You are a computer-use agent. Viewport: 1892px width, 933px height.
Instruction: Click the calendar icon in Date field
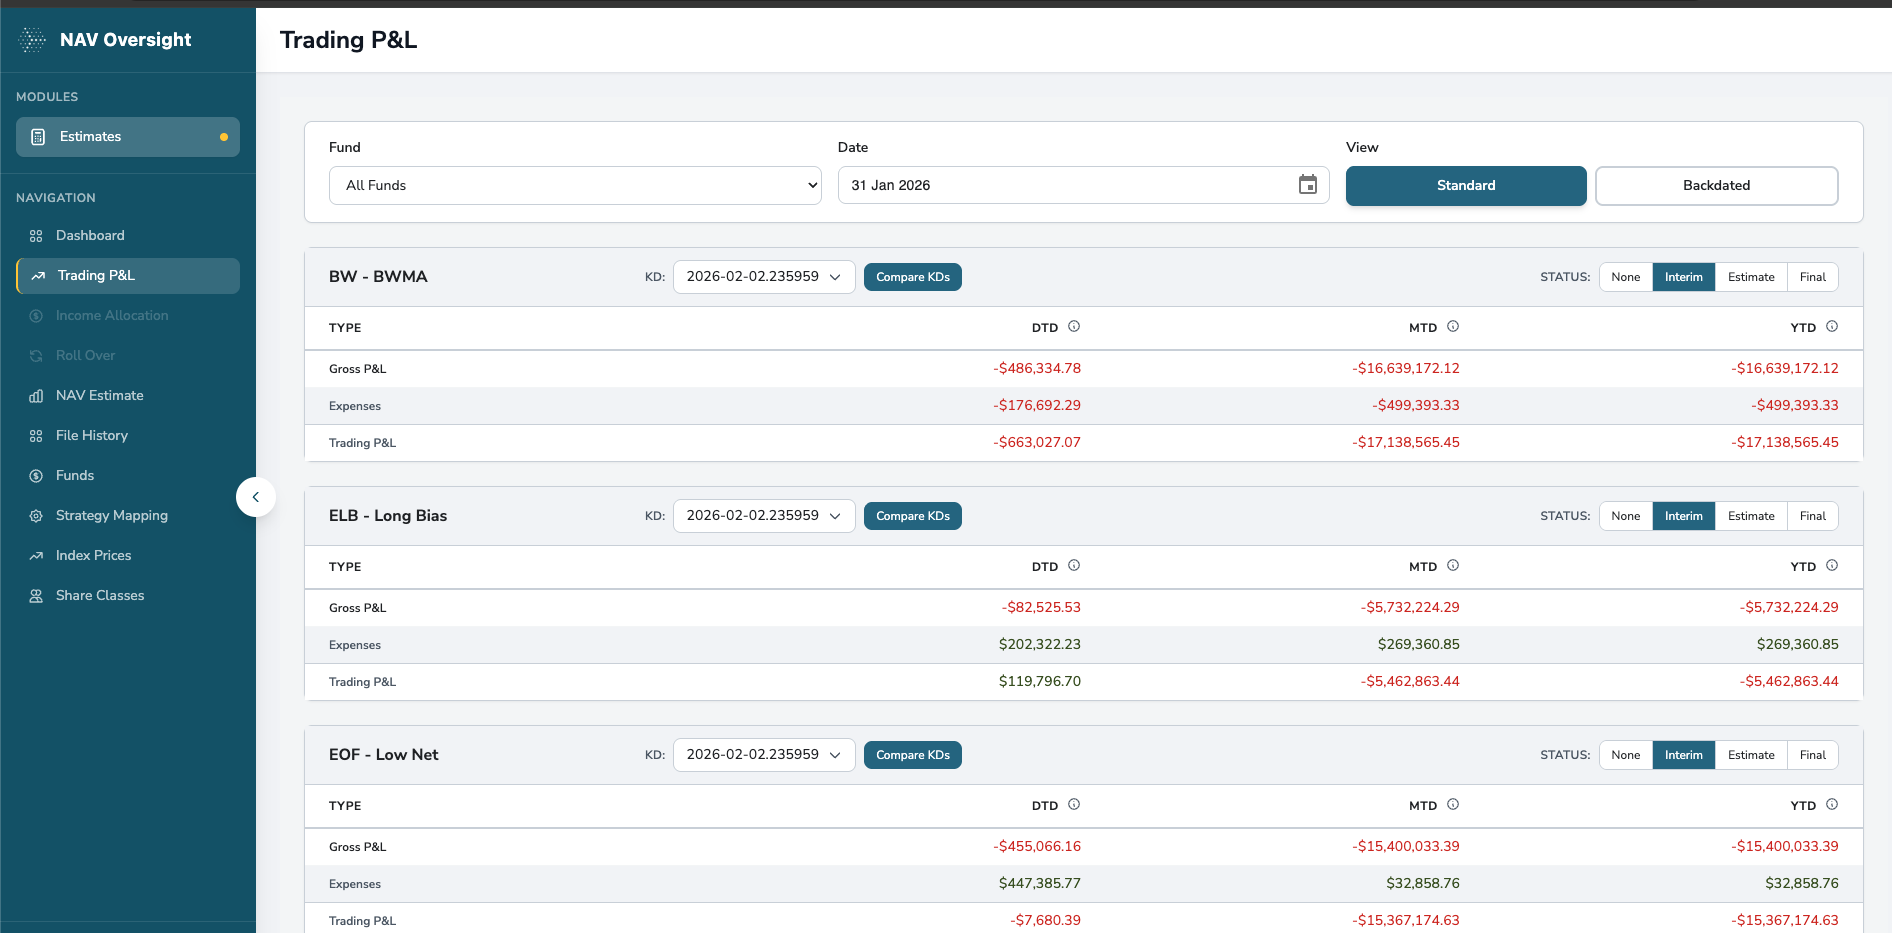[1307, 185]
